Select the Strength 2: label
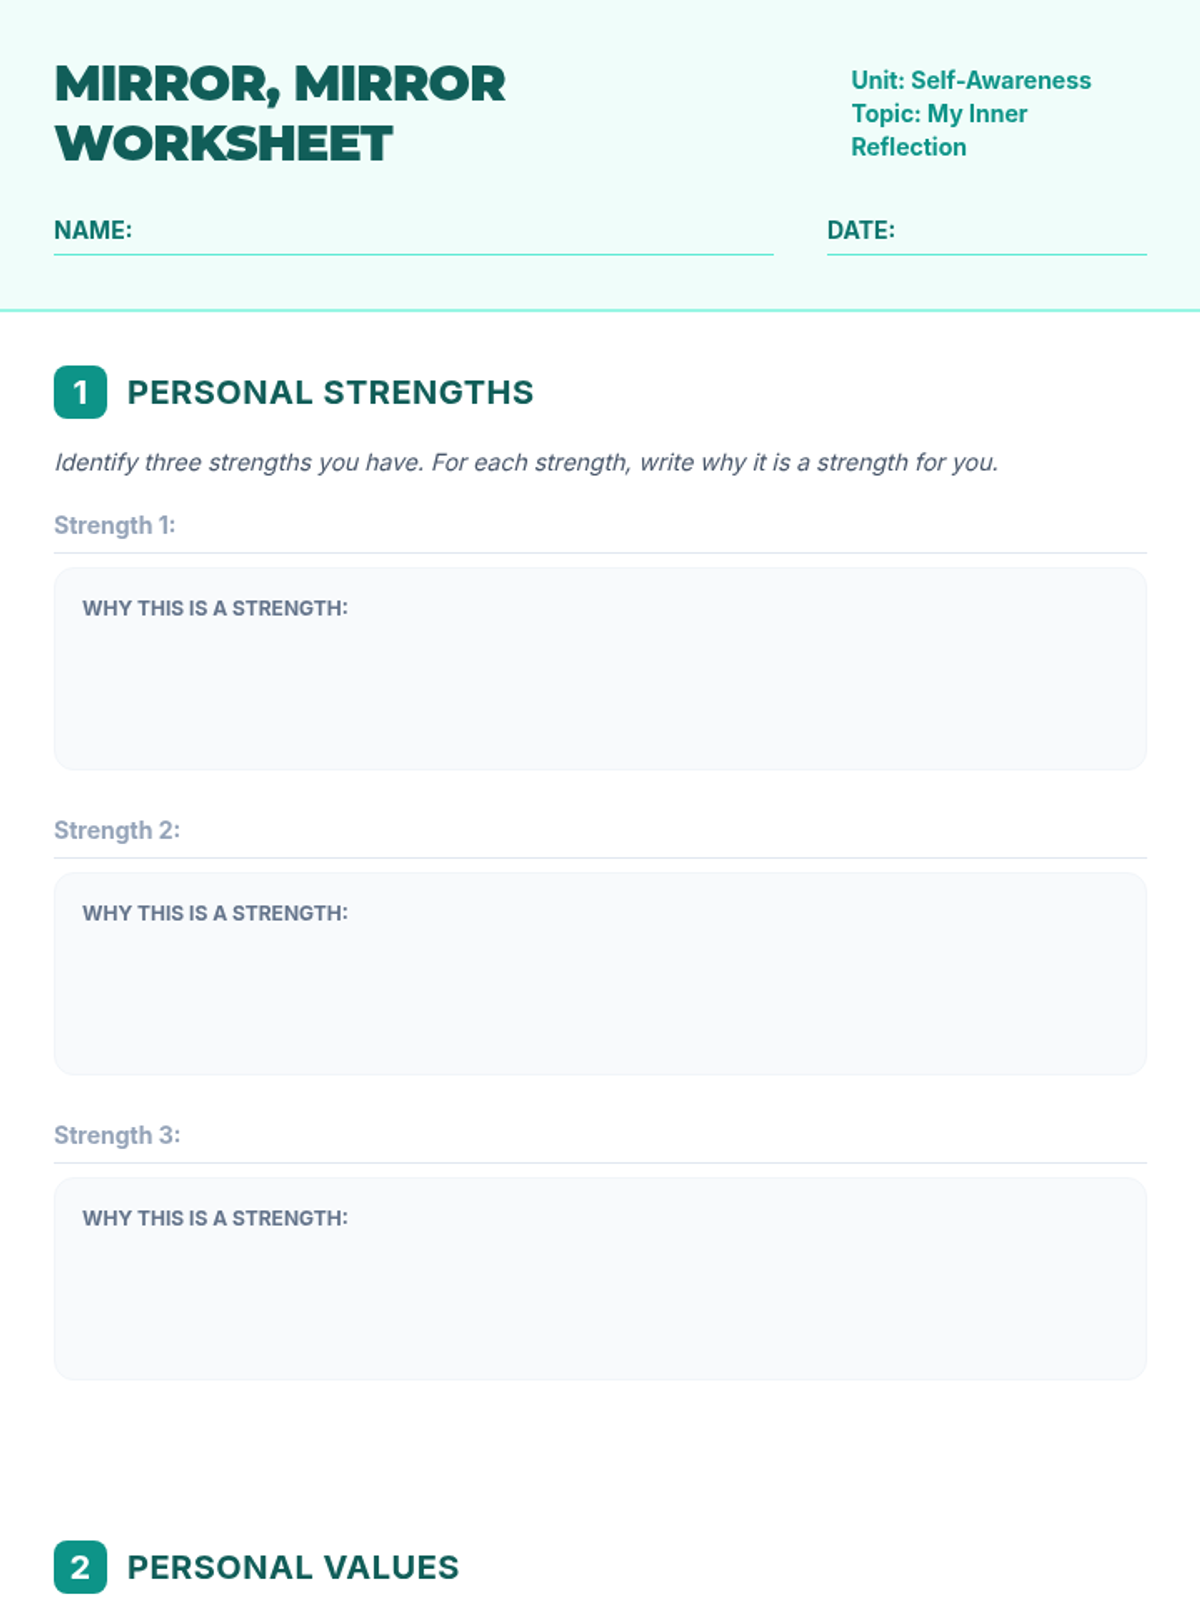1200x1600 pixels. (x=117, y=830)
